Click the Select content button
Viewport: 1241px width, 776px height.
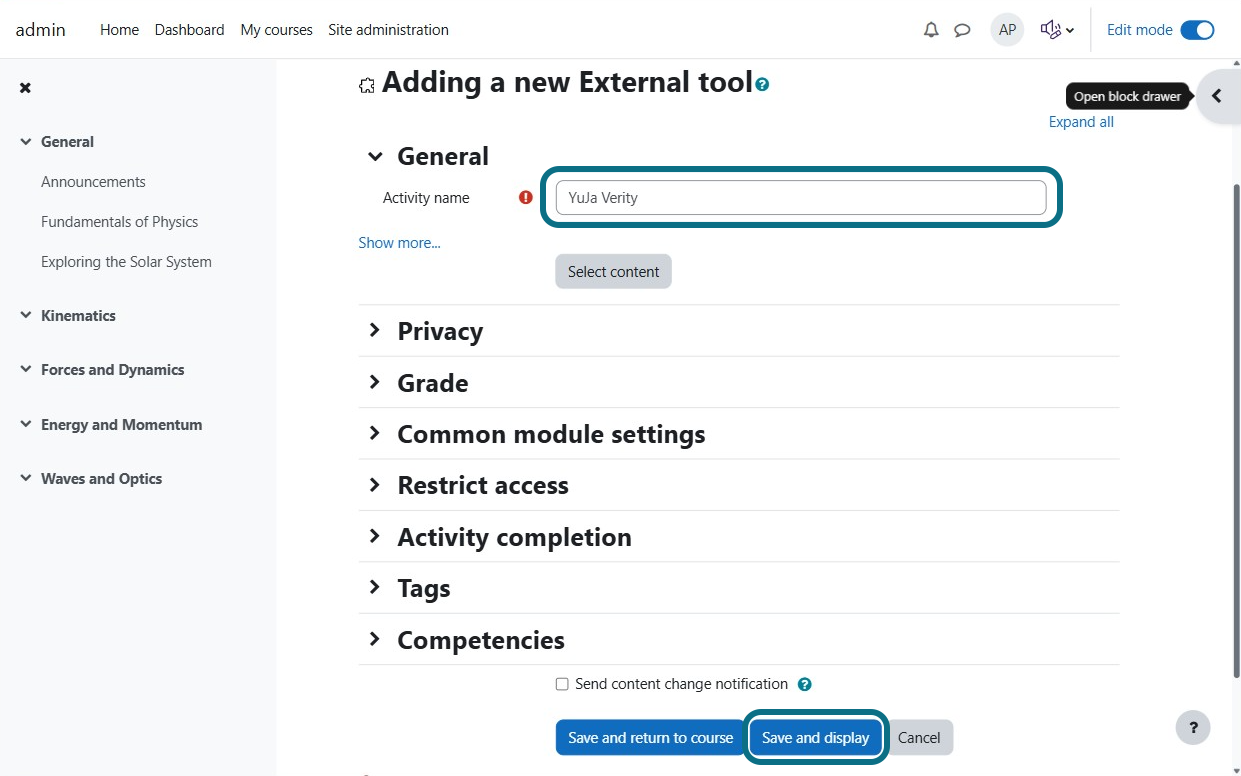613,271
